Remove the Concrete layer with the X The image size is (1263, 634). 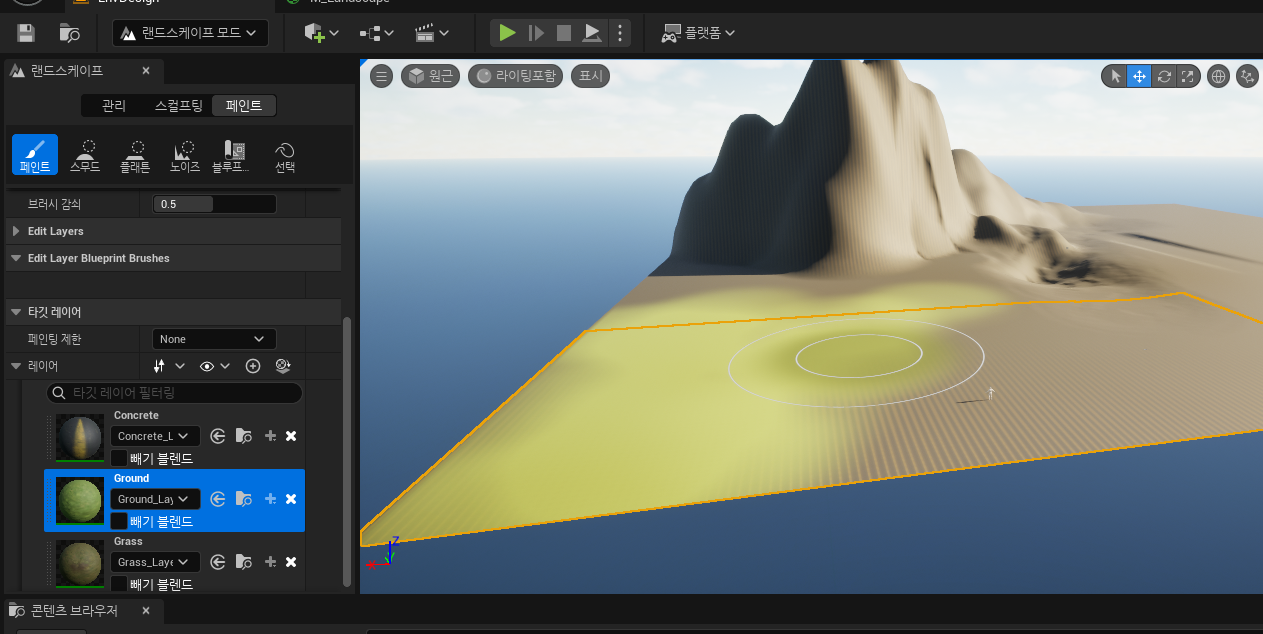tap(291, 436)
